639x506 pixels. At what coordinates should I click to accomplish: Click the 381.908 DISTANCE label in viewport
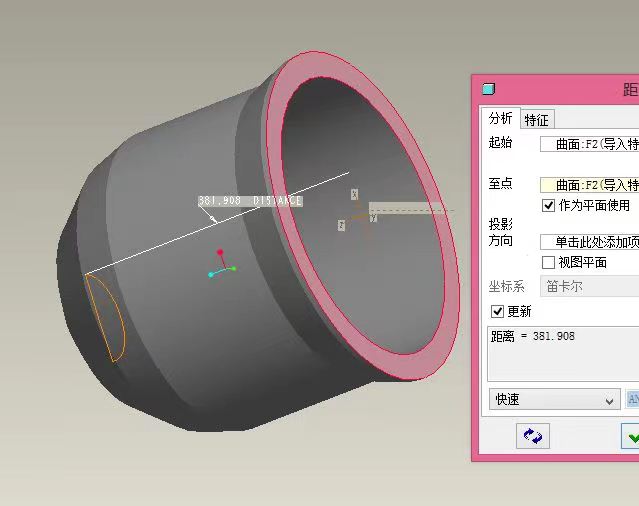click(x=250, y=201)
